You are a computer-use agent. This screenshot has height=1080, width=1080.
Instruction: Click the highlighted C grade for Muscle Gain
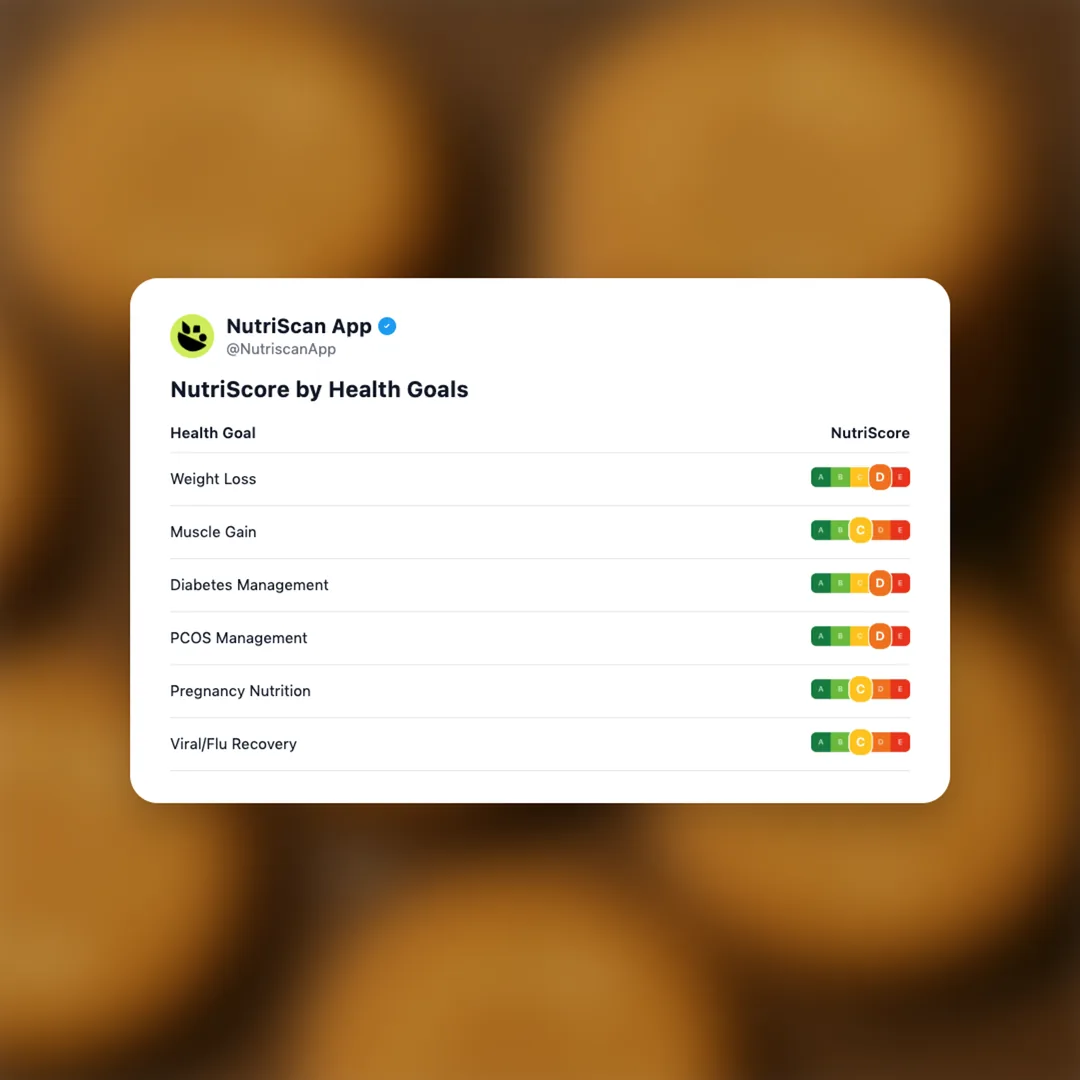point(860,531)
